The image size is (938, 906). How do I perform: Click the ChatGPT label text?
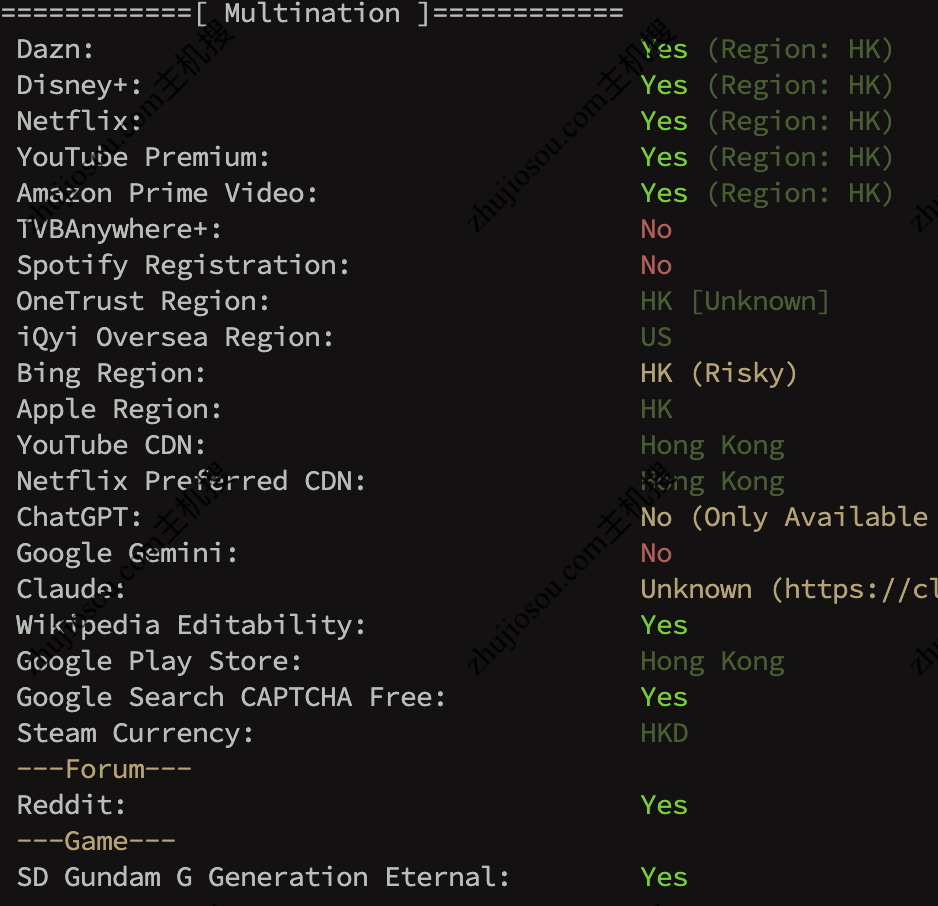(79, 517)
